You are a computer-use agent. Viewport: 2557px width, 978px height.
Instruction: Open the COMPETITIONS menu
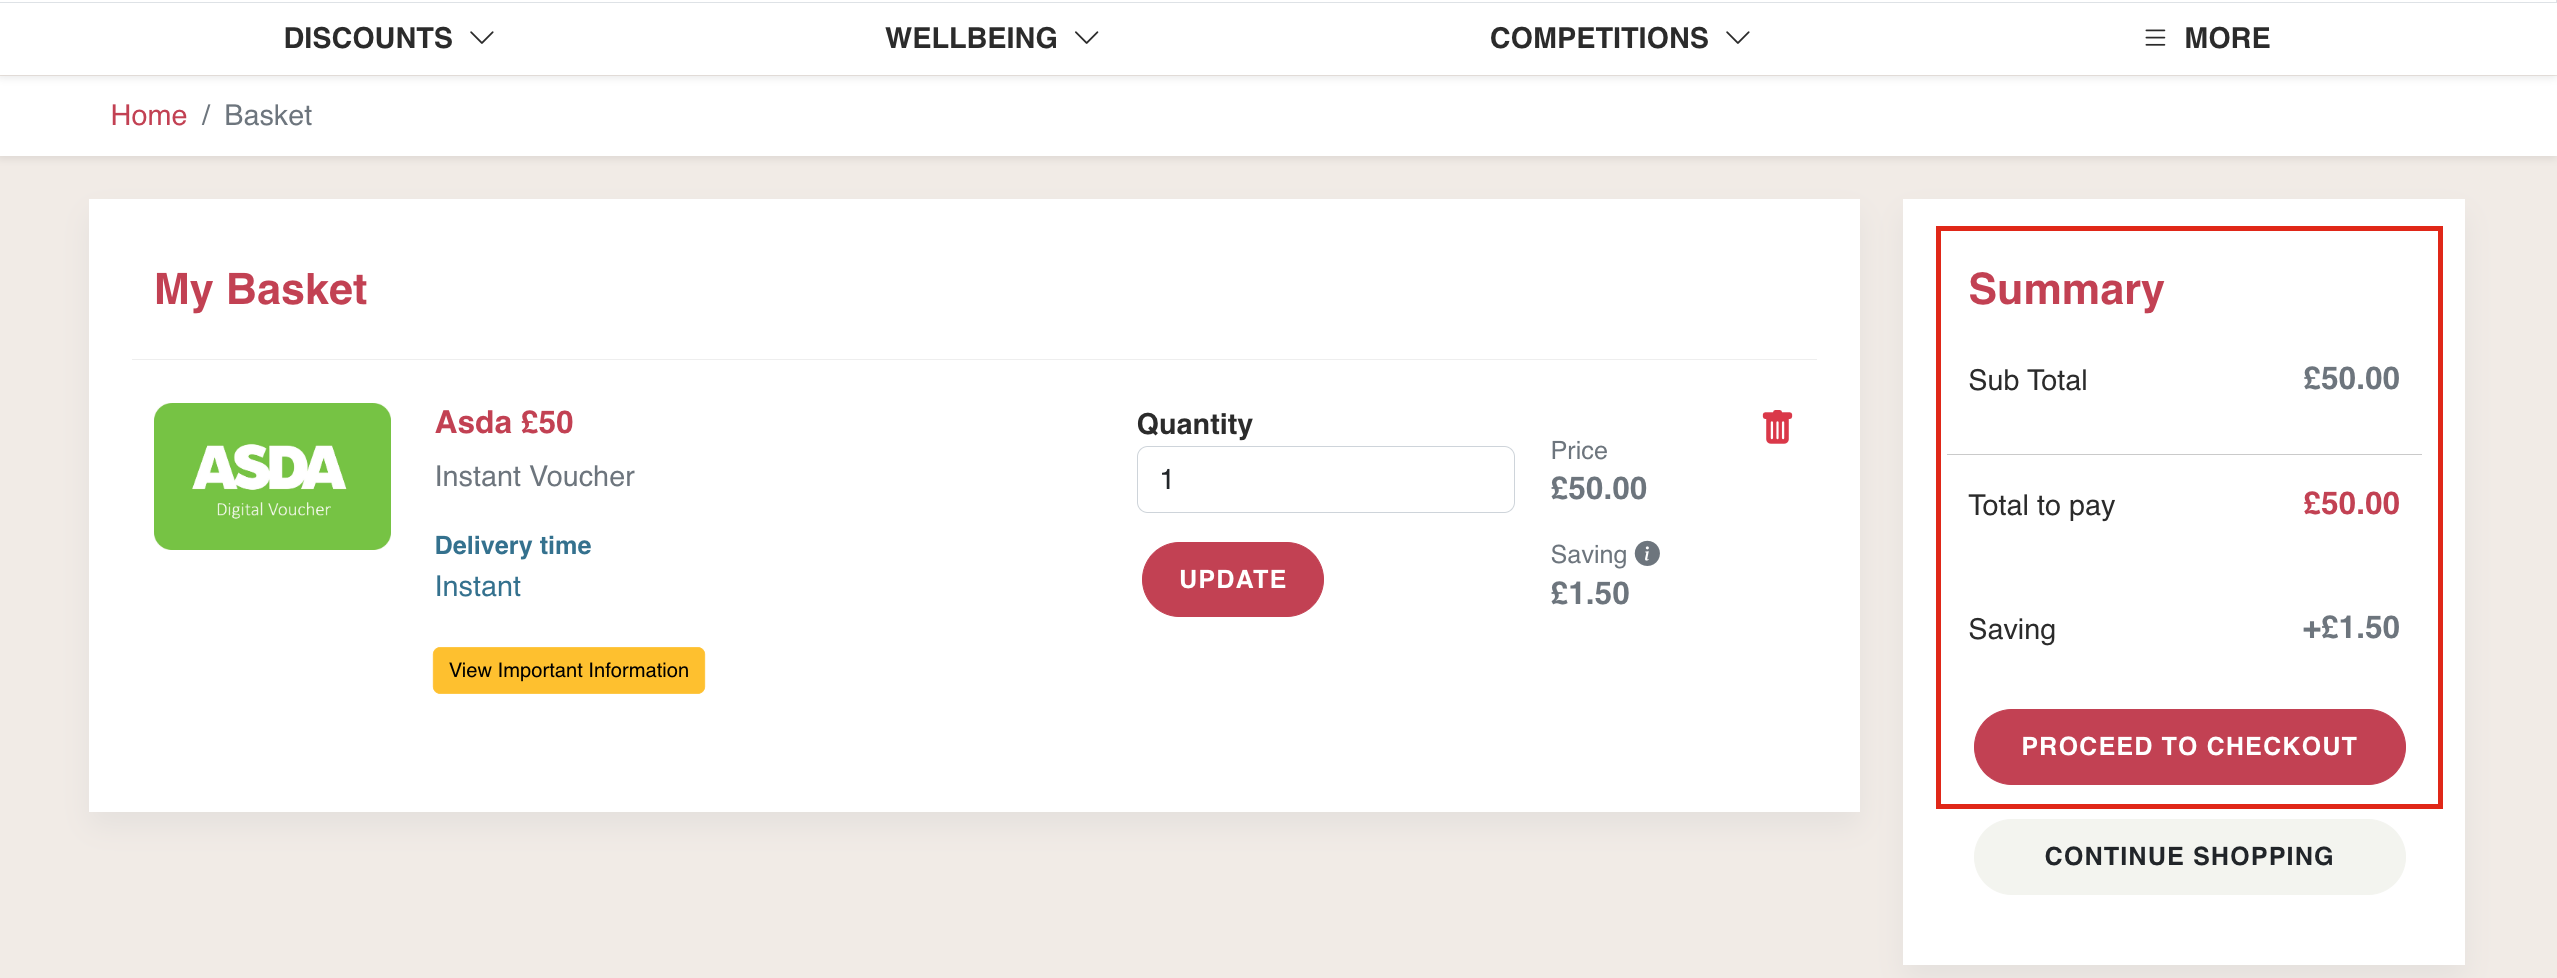pos(1620,38)
